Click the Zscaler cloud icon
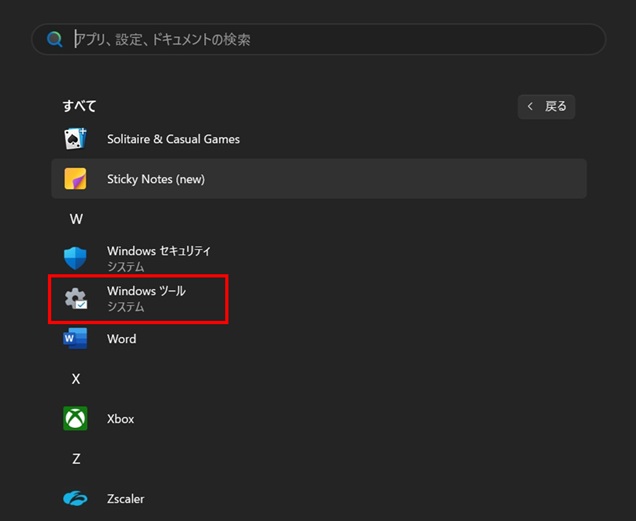 pyautogui.click(x=75, y=498)
